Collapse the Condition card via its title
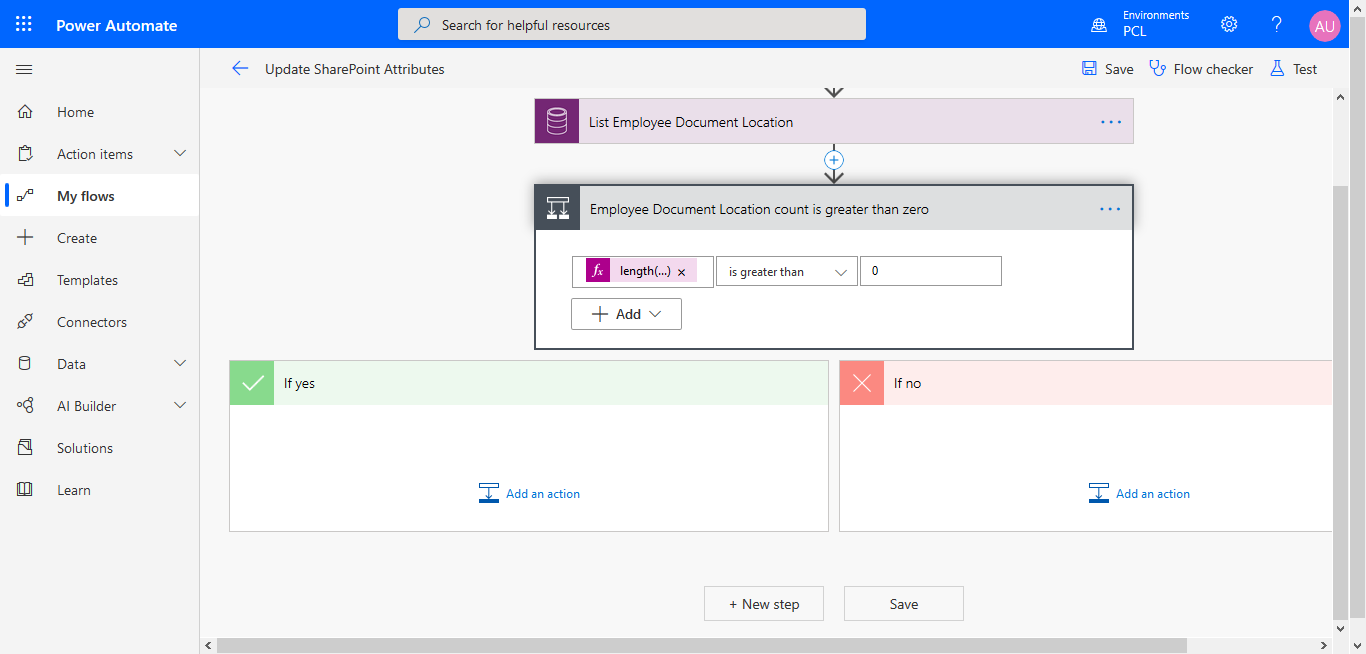Viewport: 1366px width, 654px height. tap(759, 209)
